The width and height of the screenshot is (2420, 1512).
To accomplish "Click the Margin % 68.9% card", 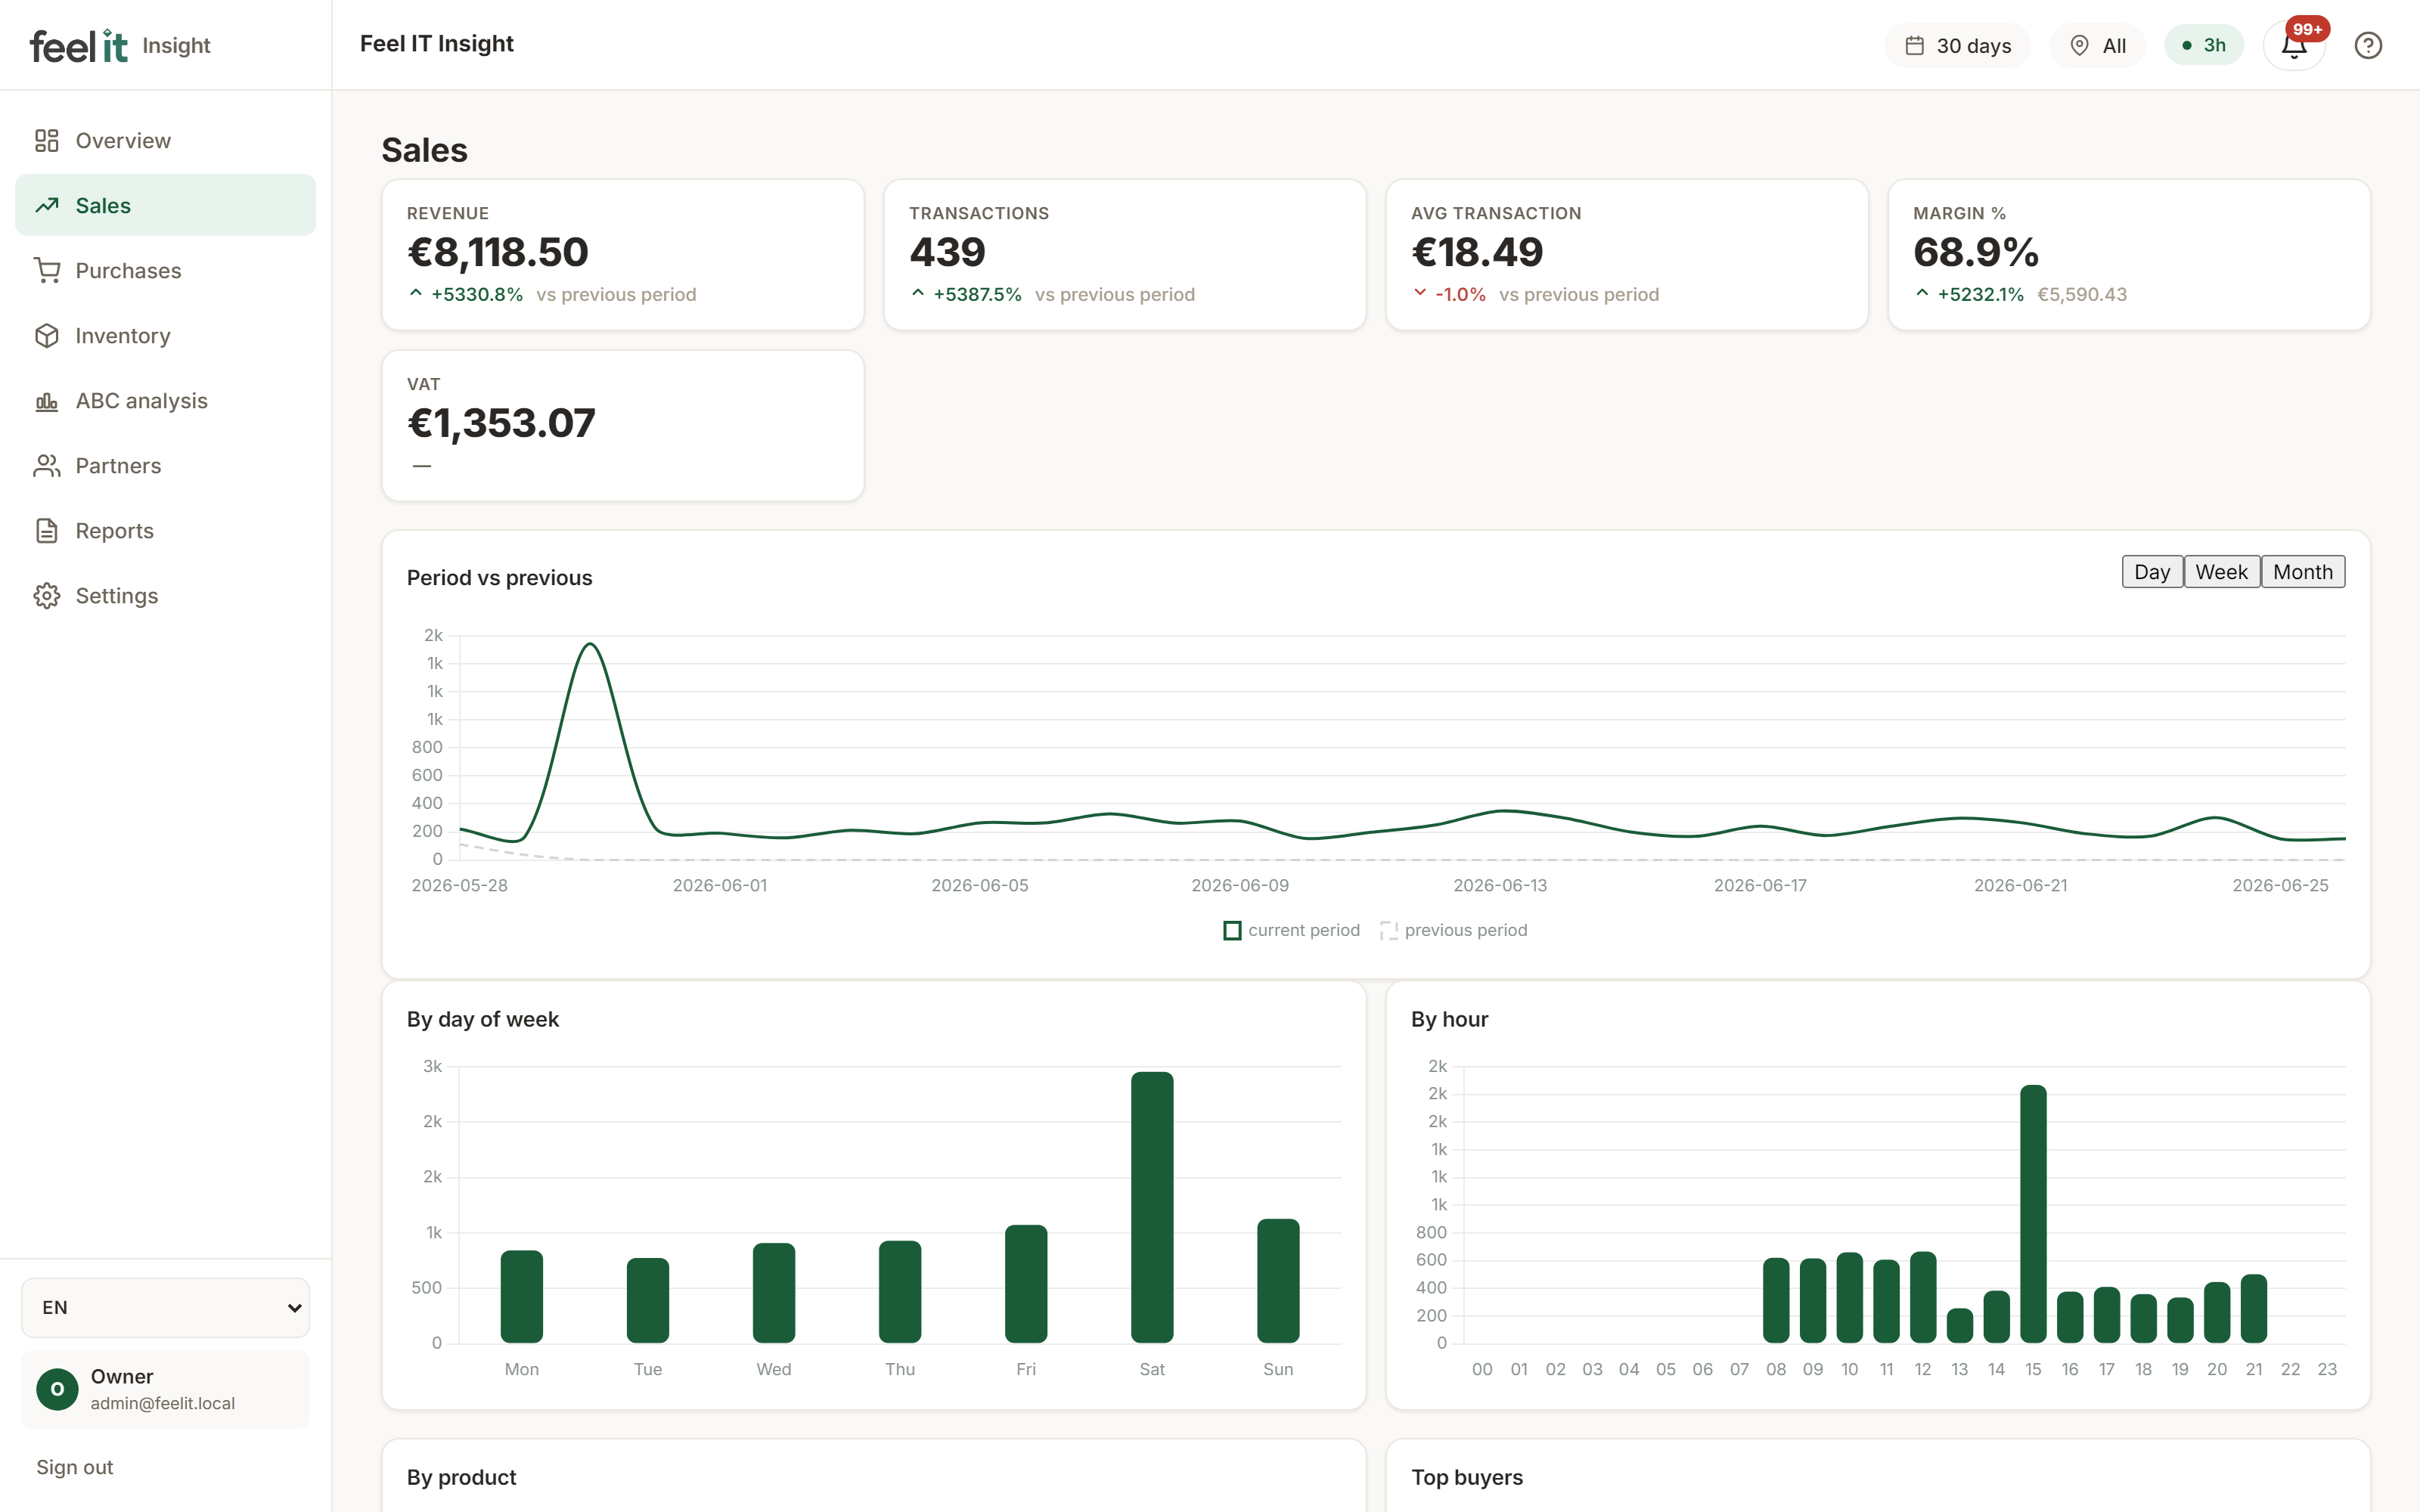I will (2129, 255).
